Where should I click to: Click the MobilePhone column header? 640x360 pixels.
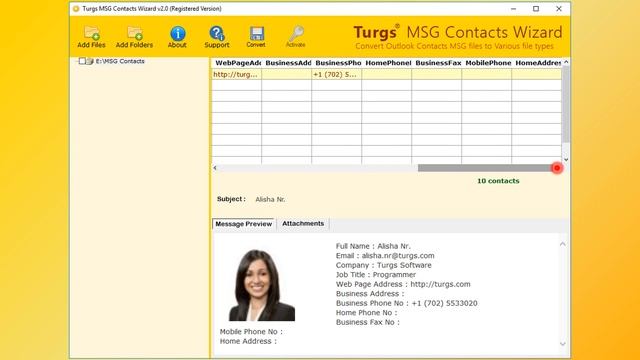click(x=487, y=63)
